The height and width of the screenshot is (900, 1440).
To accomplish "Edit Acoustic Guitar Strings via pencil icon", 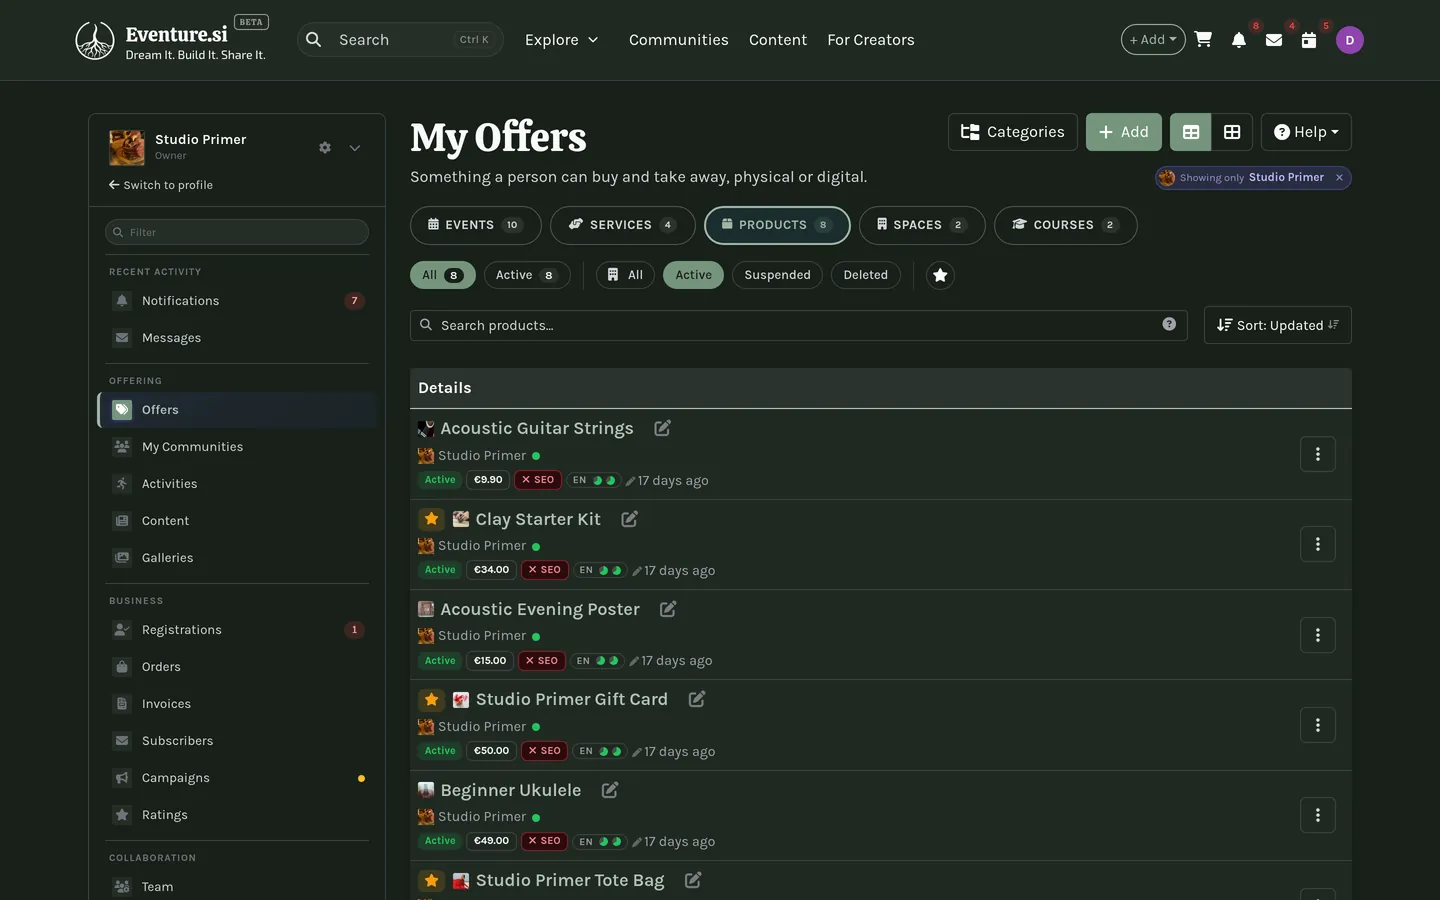I will [662, 428].
